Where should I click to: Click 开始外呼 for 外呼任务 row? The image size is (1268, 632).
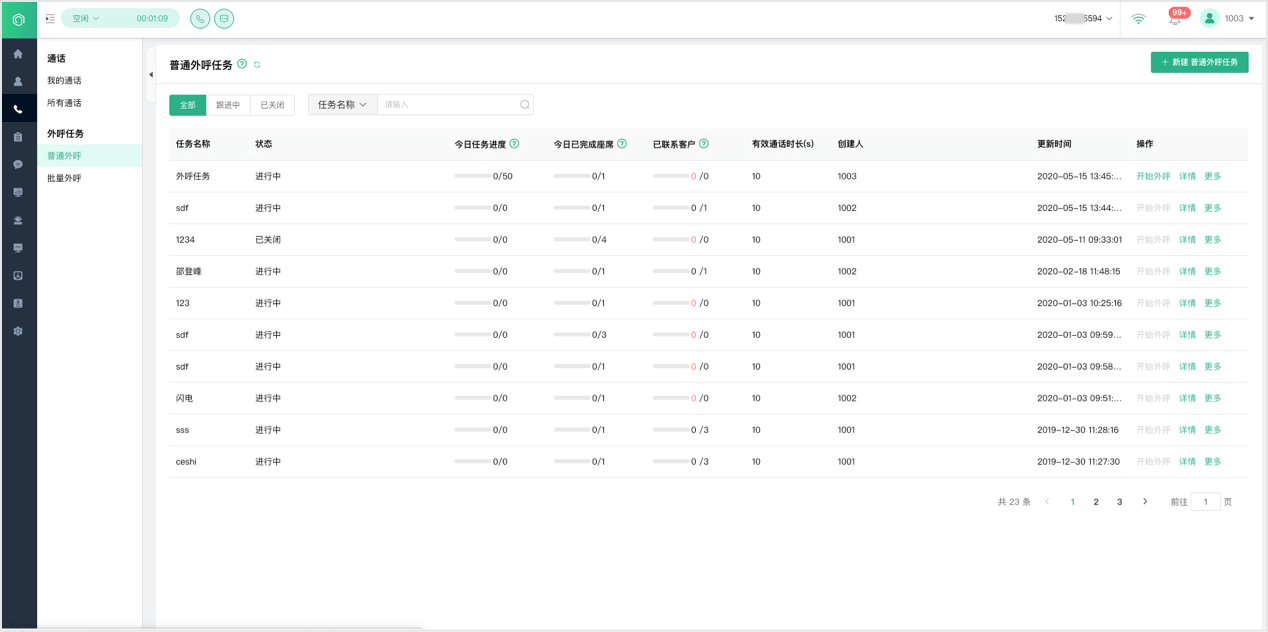click(x=1153, y=176)
